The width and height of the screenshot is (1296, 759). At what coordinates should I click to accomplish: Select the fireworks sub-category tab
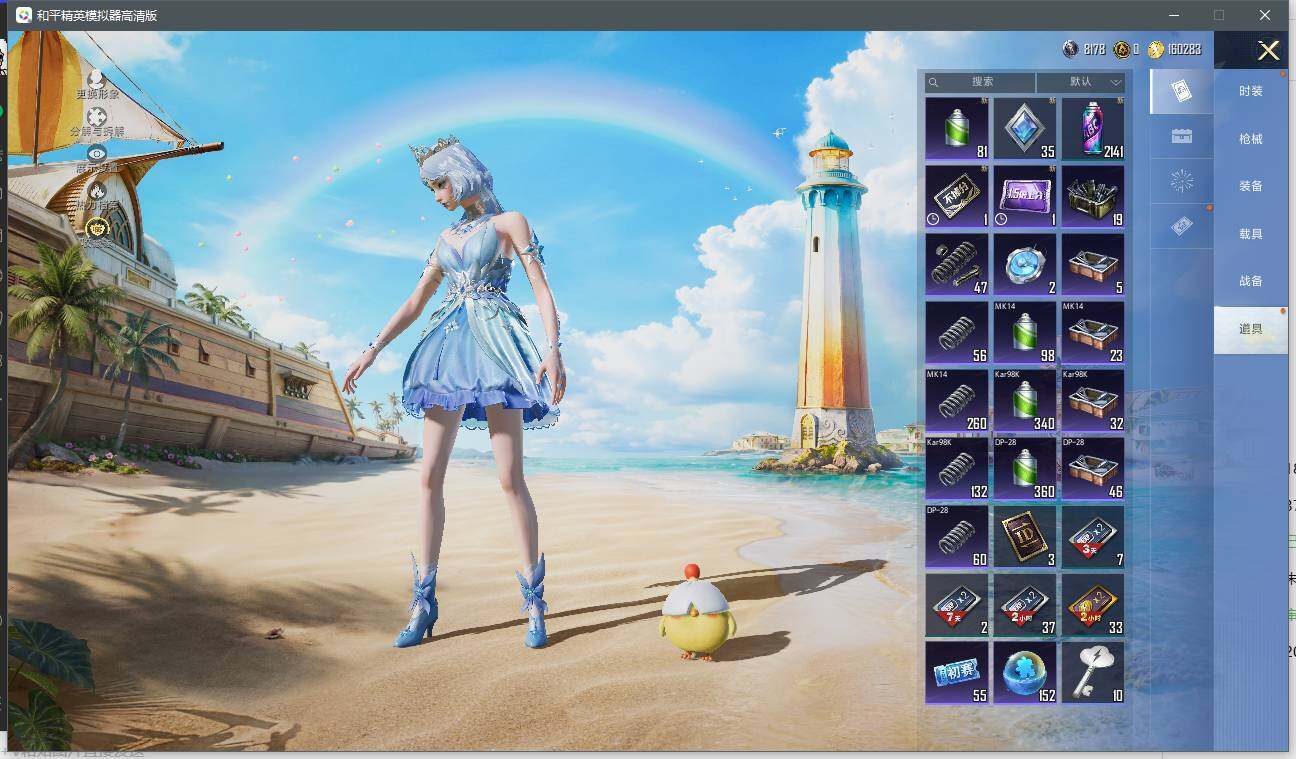1181,181
